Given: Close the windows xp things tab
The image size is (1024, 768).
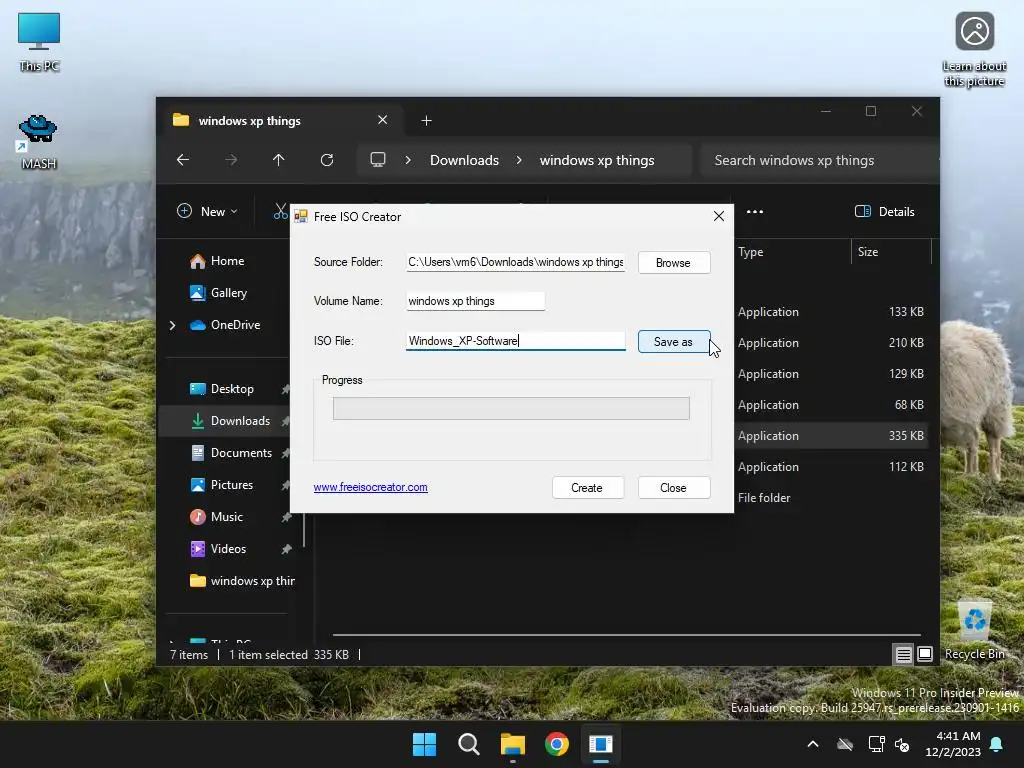Looking at the screenshot, I should (x=383, y=120).
